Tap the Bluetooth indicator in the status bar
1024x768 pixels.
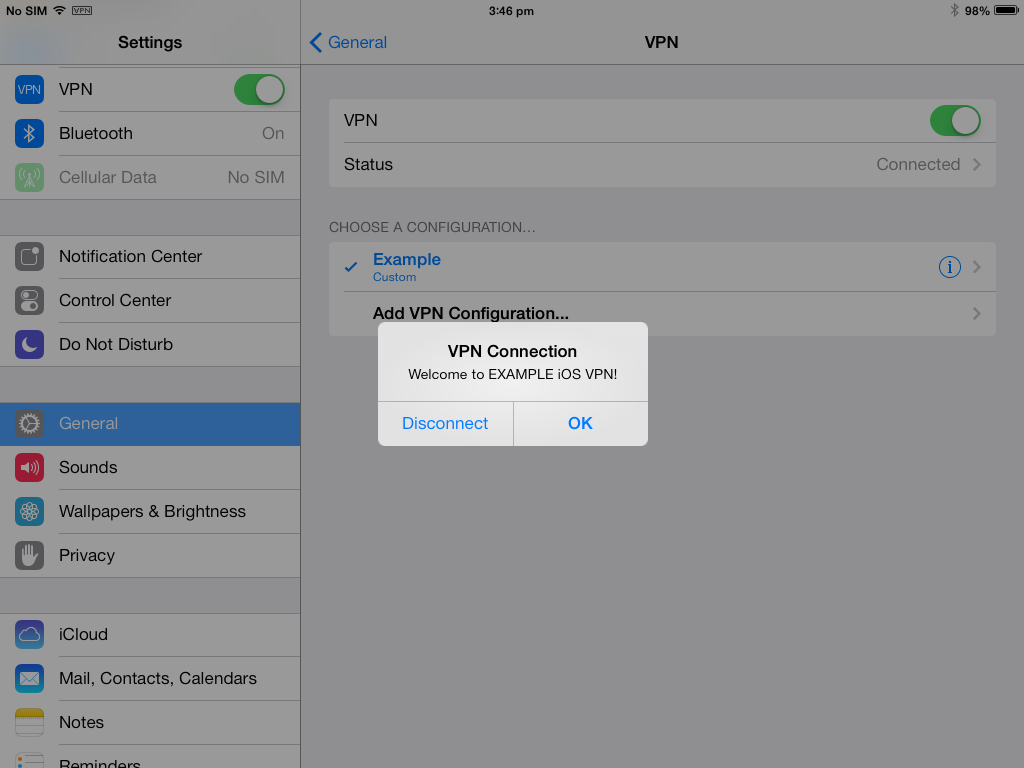(954, 10)
